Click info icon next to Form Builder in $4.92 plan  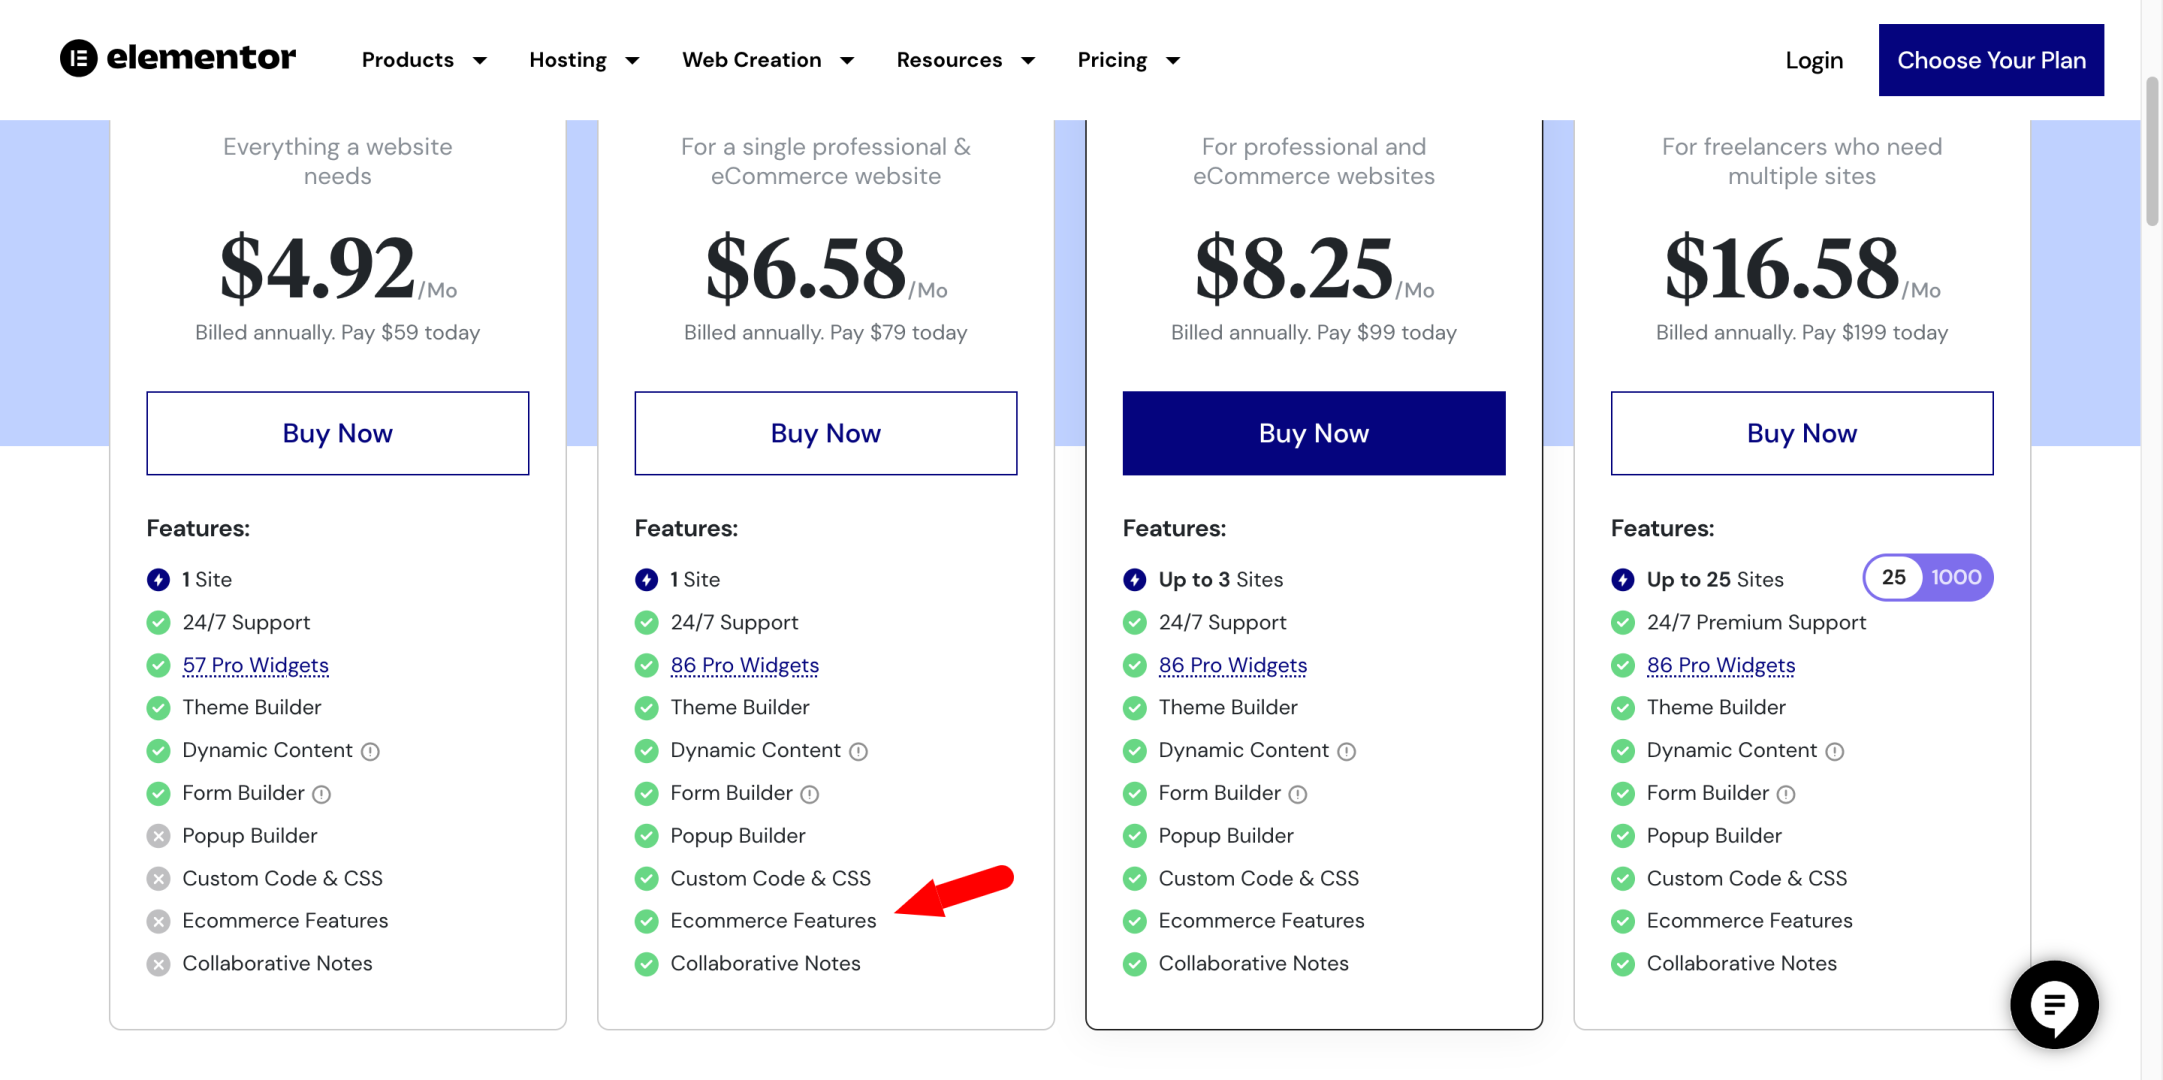pos(321,794)
